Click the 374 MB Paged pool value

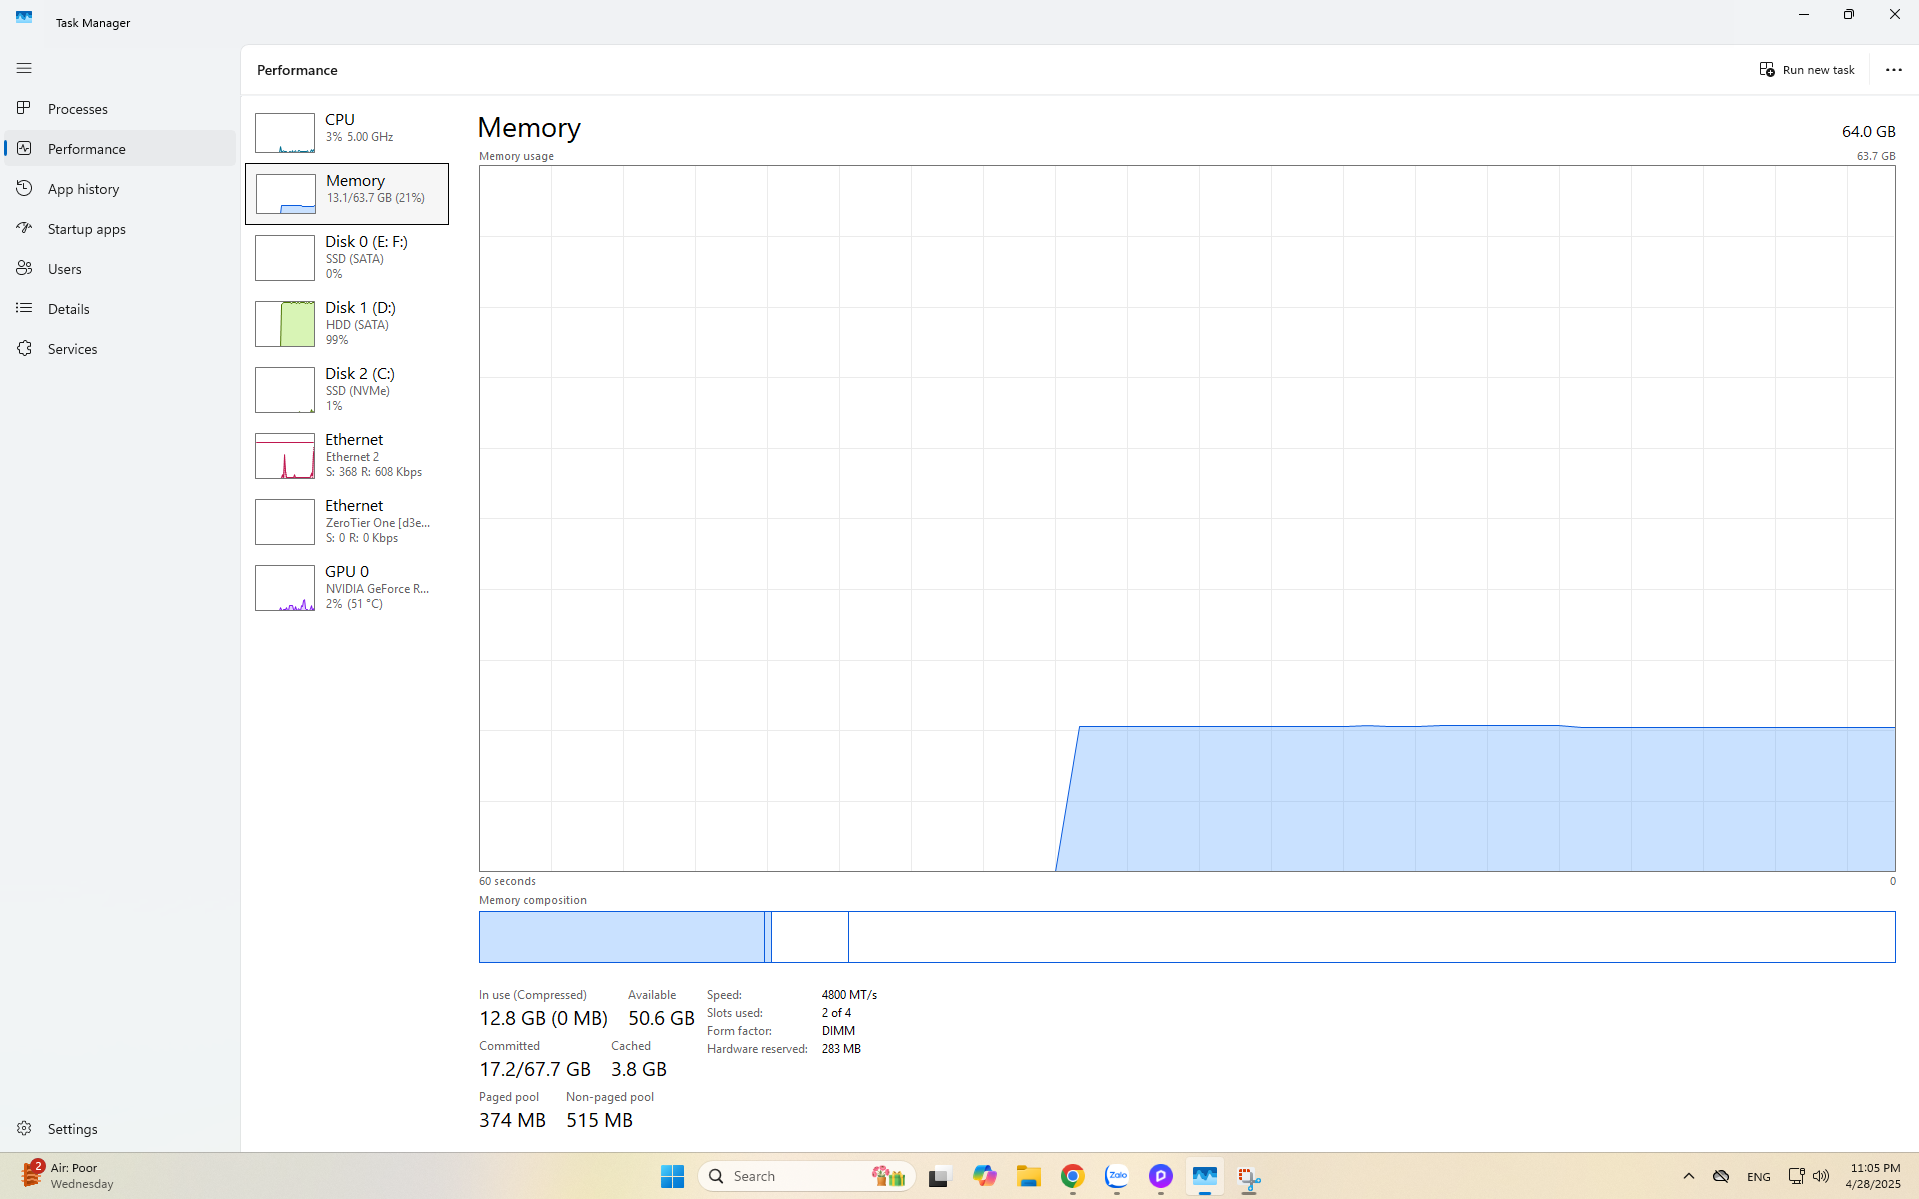pos(512,1120)
